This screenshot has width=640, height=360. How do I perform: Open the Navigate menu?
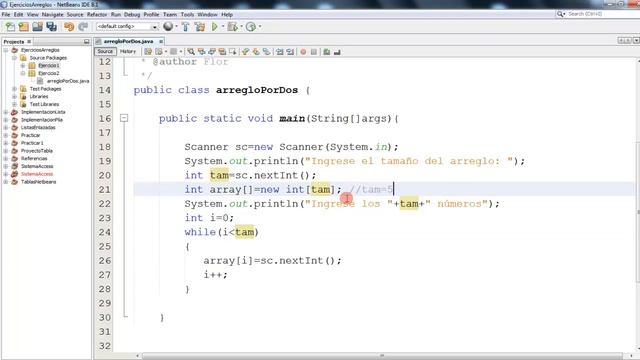(53, 15)
